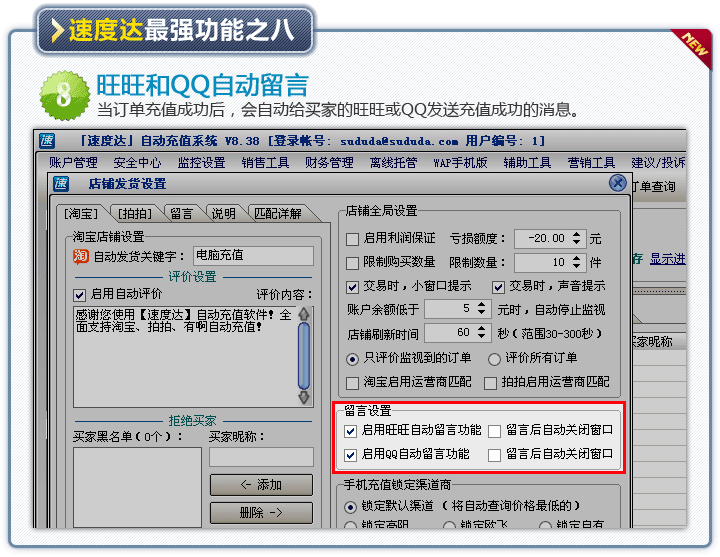Screen dimensions: 720x557
Task: Click the 亏损额度 value field
Action: click(x=543, y=238)
